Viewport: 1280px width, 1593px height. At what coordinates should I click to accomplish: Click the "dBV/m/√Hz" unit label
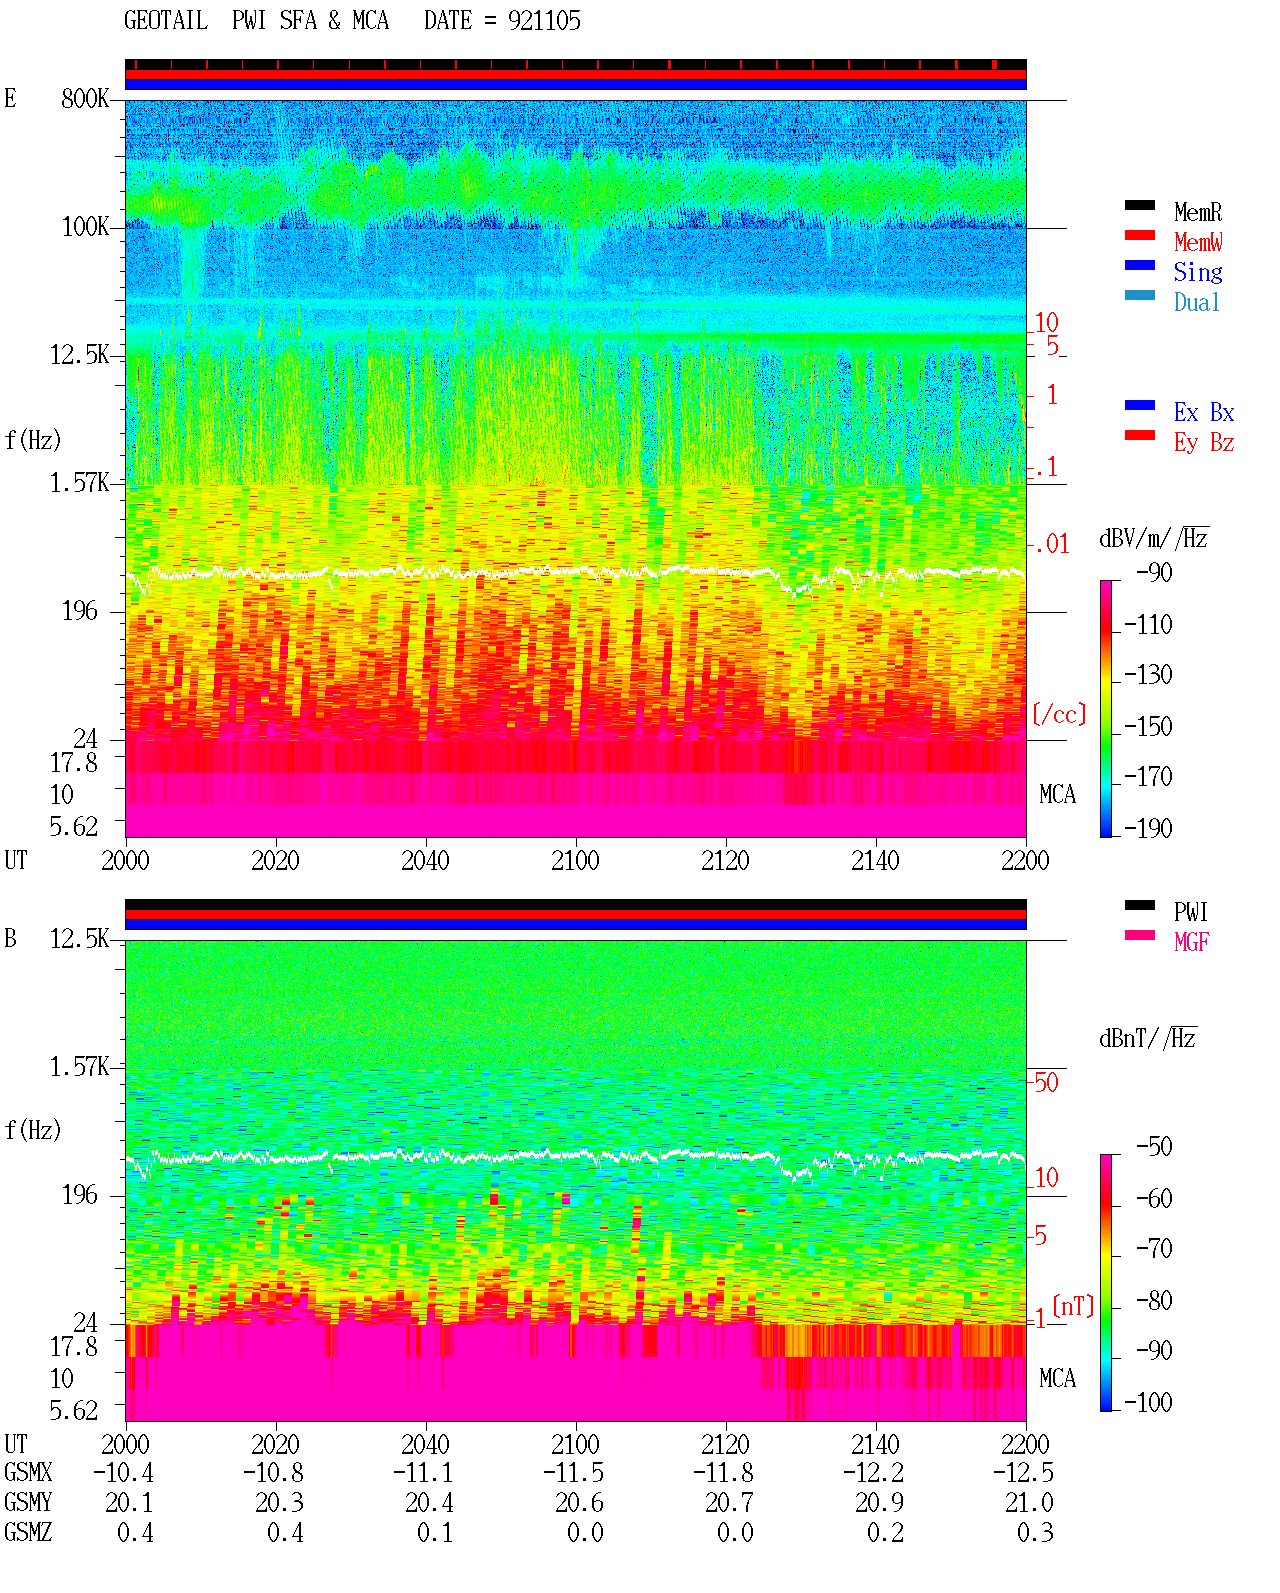[1154, 538]
